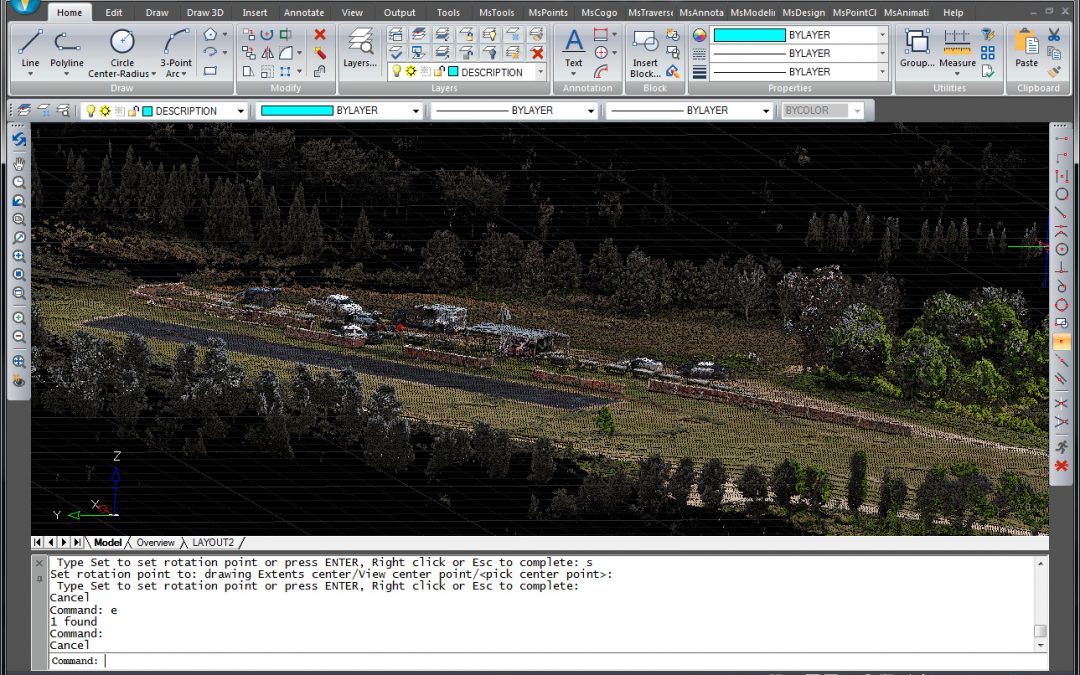Click the red X Delete tool in Modify
Viewport: 1080px width, 675px height.
click(320, 34)
